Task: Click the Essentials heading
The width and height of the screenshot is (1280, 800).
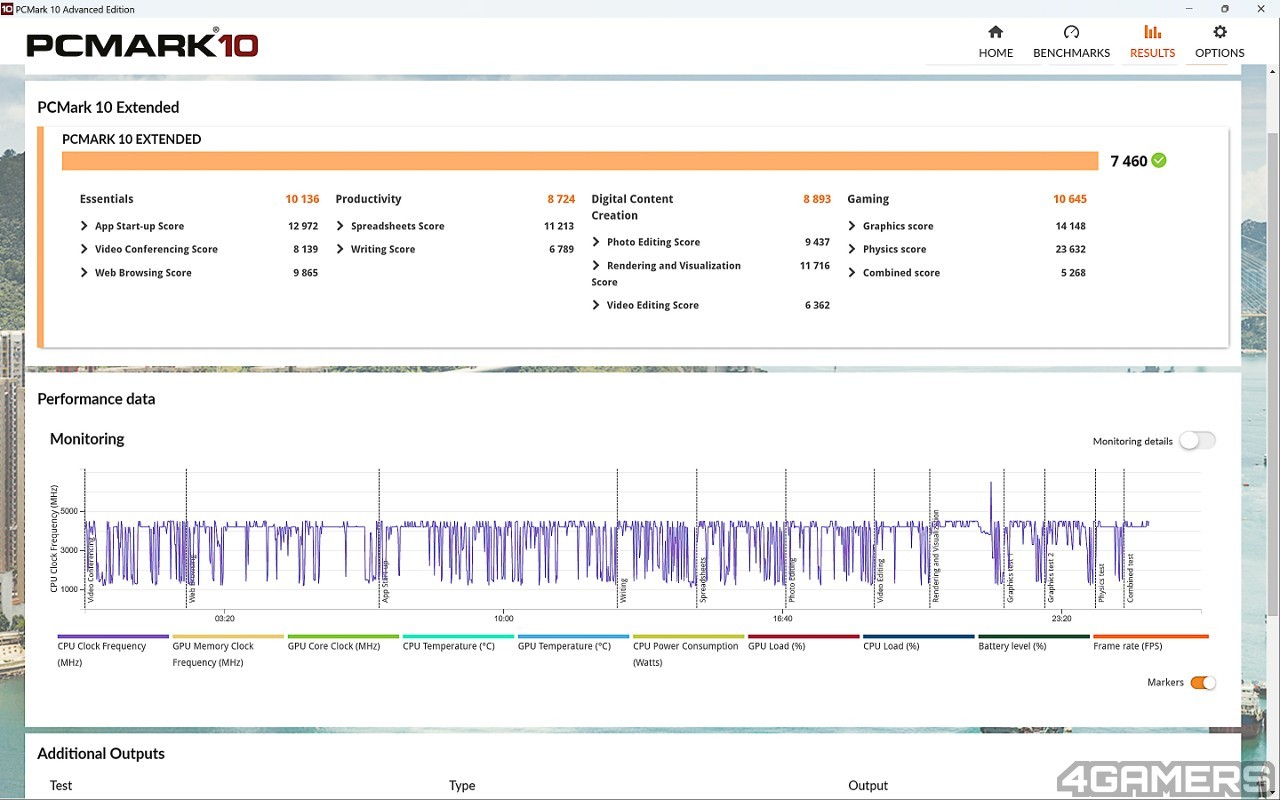Action: click(x=106, y=199)
